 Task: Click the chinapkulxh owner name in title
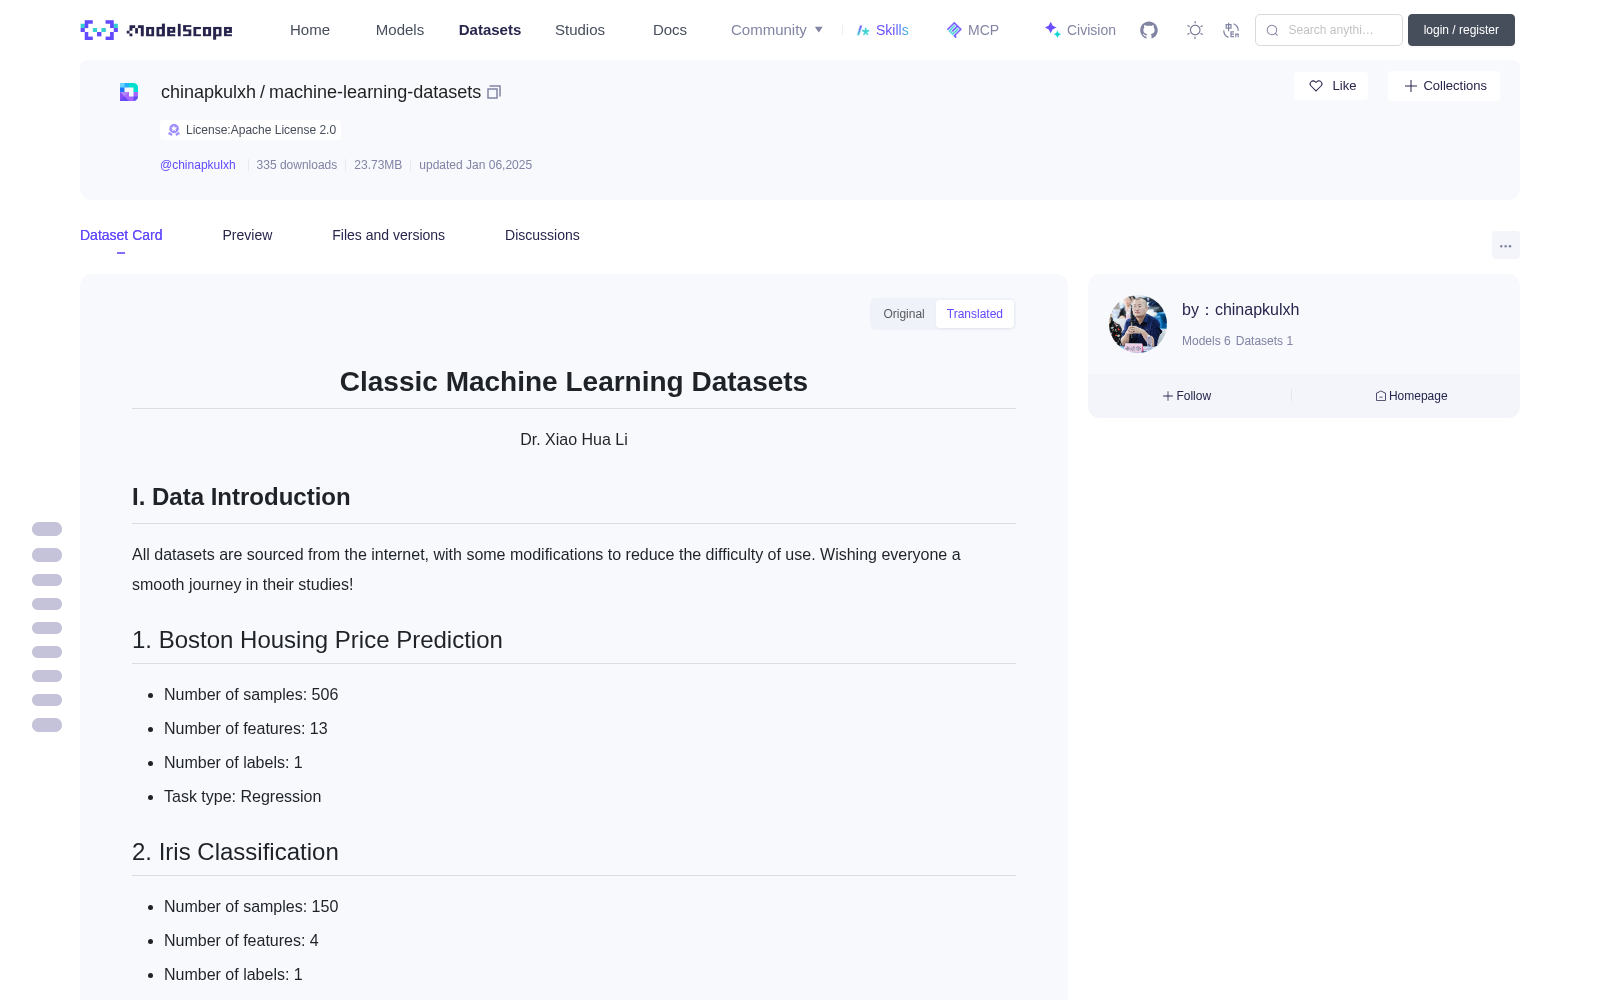pyautogui.click(x=208, y=92)
